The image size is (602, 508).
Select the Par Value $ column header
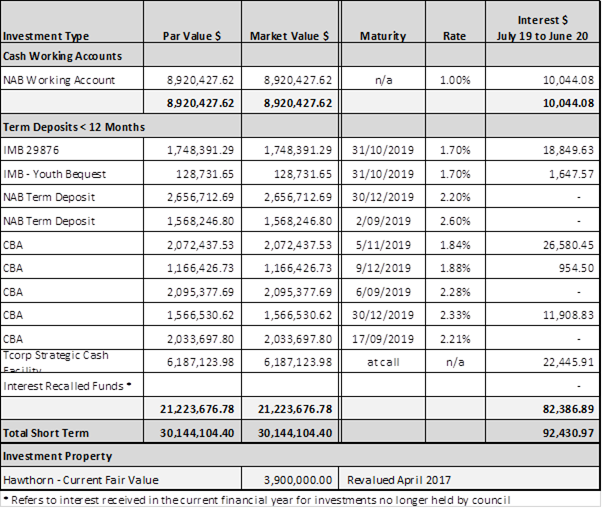pos(192,36)
